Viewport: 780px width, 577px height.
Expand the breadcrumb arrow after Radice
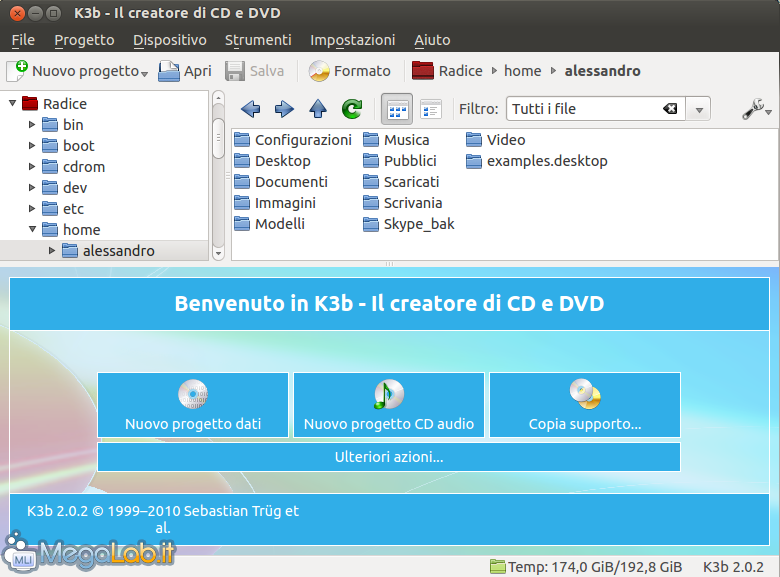[x=494, y=71]
